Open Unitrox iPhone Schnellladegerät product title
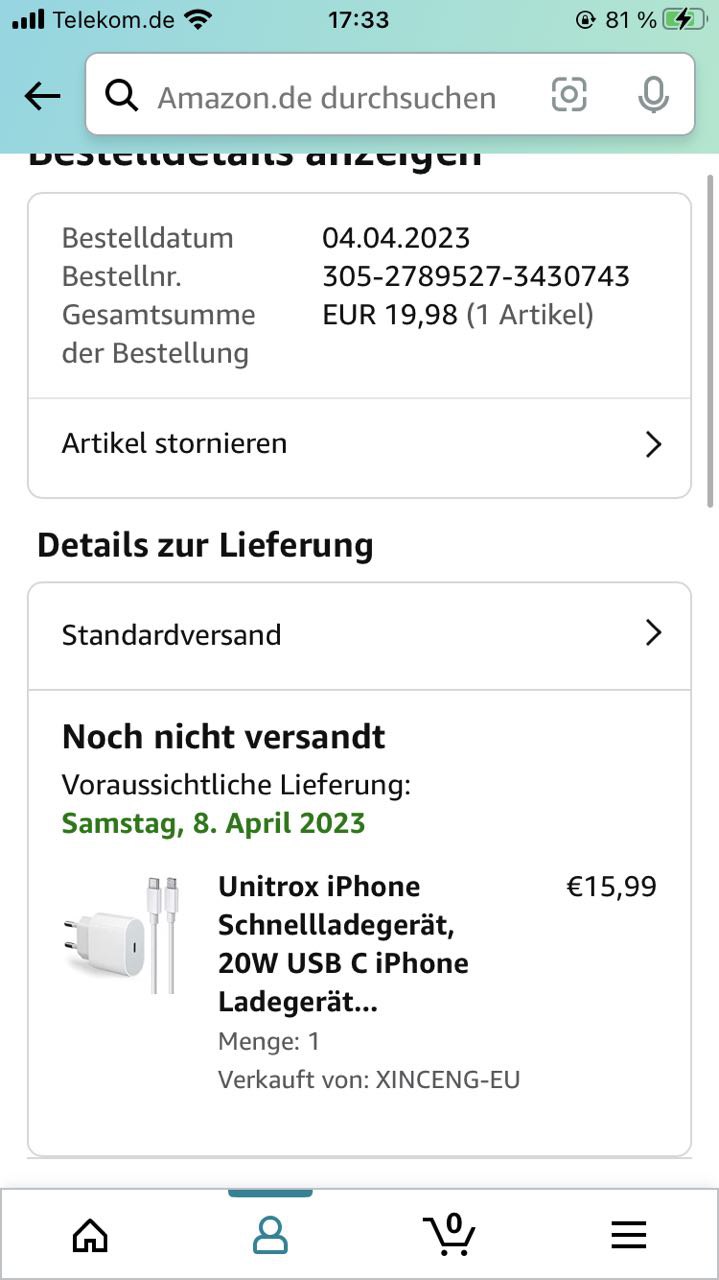This screenshot has width=719, height=1280. 343,944
